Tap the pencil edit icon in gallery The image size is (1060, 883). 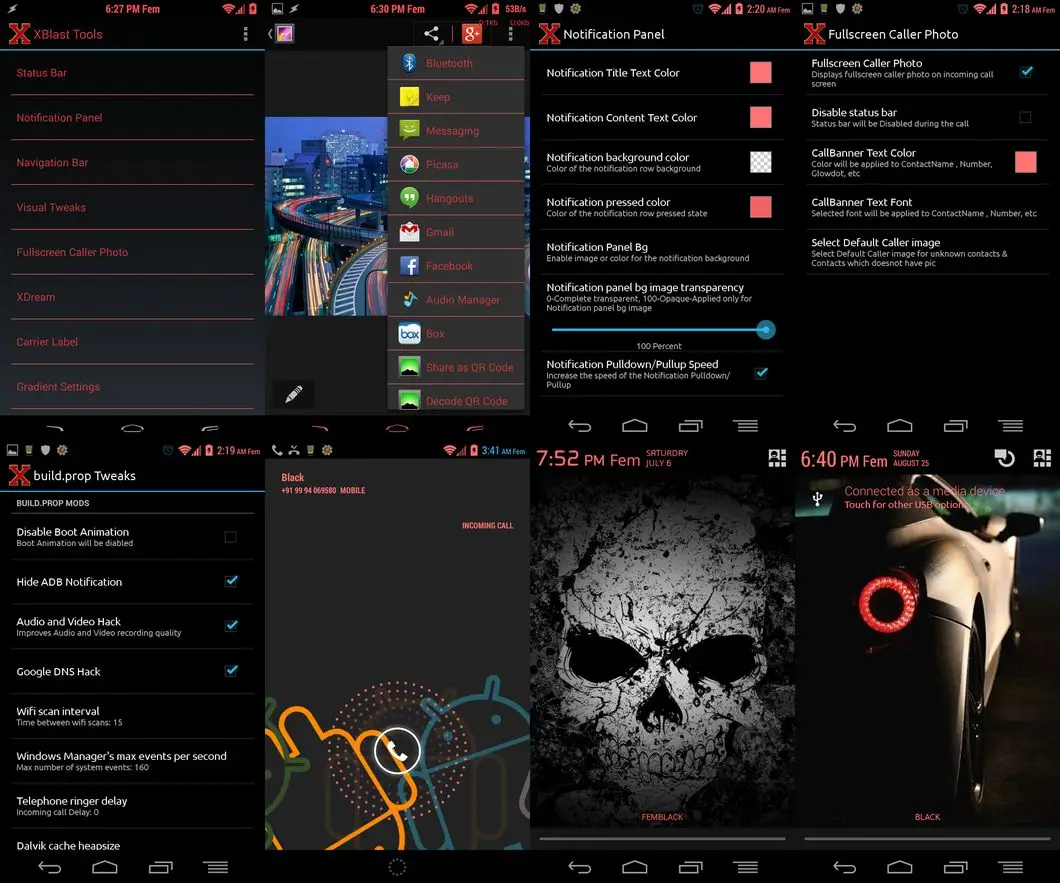293,394
